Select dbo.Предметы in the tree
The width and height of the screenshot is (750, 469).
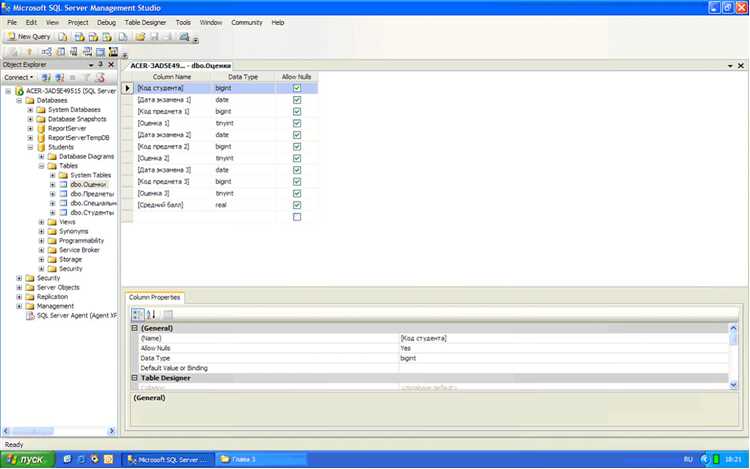[x=92, y=194]
